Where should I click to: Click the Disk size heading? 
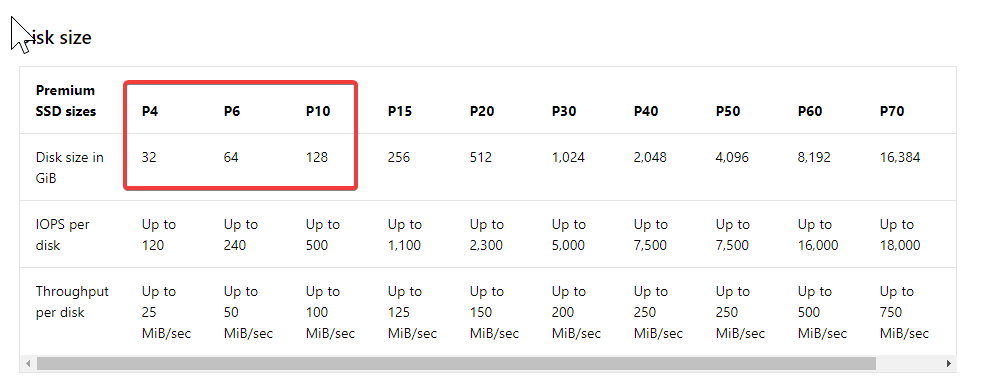(53, 38)
